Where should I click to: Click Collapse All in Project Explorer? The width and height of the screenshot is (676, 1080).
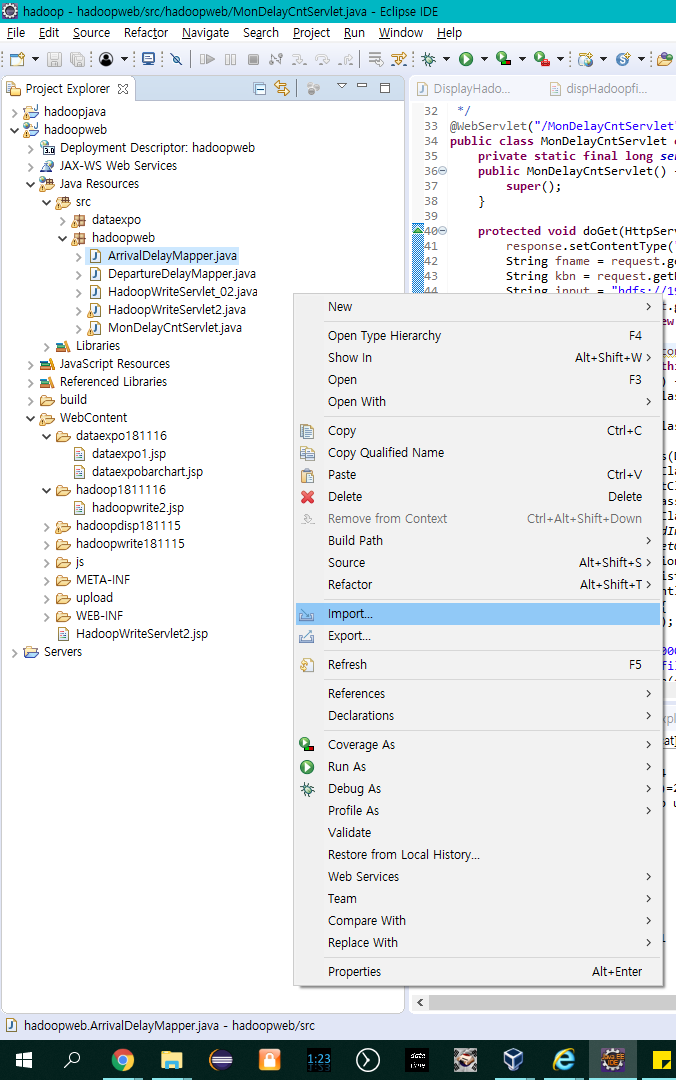click(x=260, y=88)
